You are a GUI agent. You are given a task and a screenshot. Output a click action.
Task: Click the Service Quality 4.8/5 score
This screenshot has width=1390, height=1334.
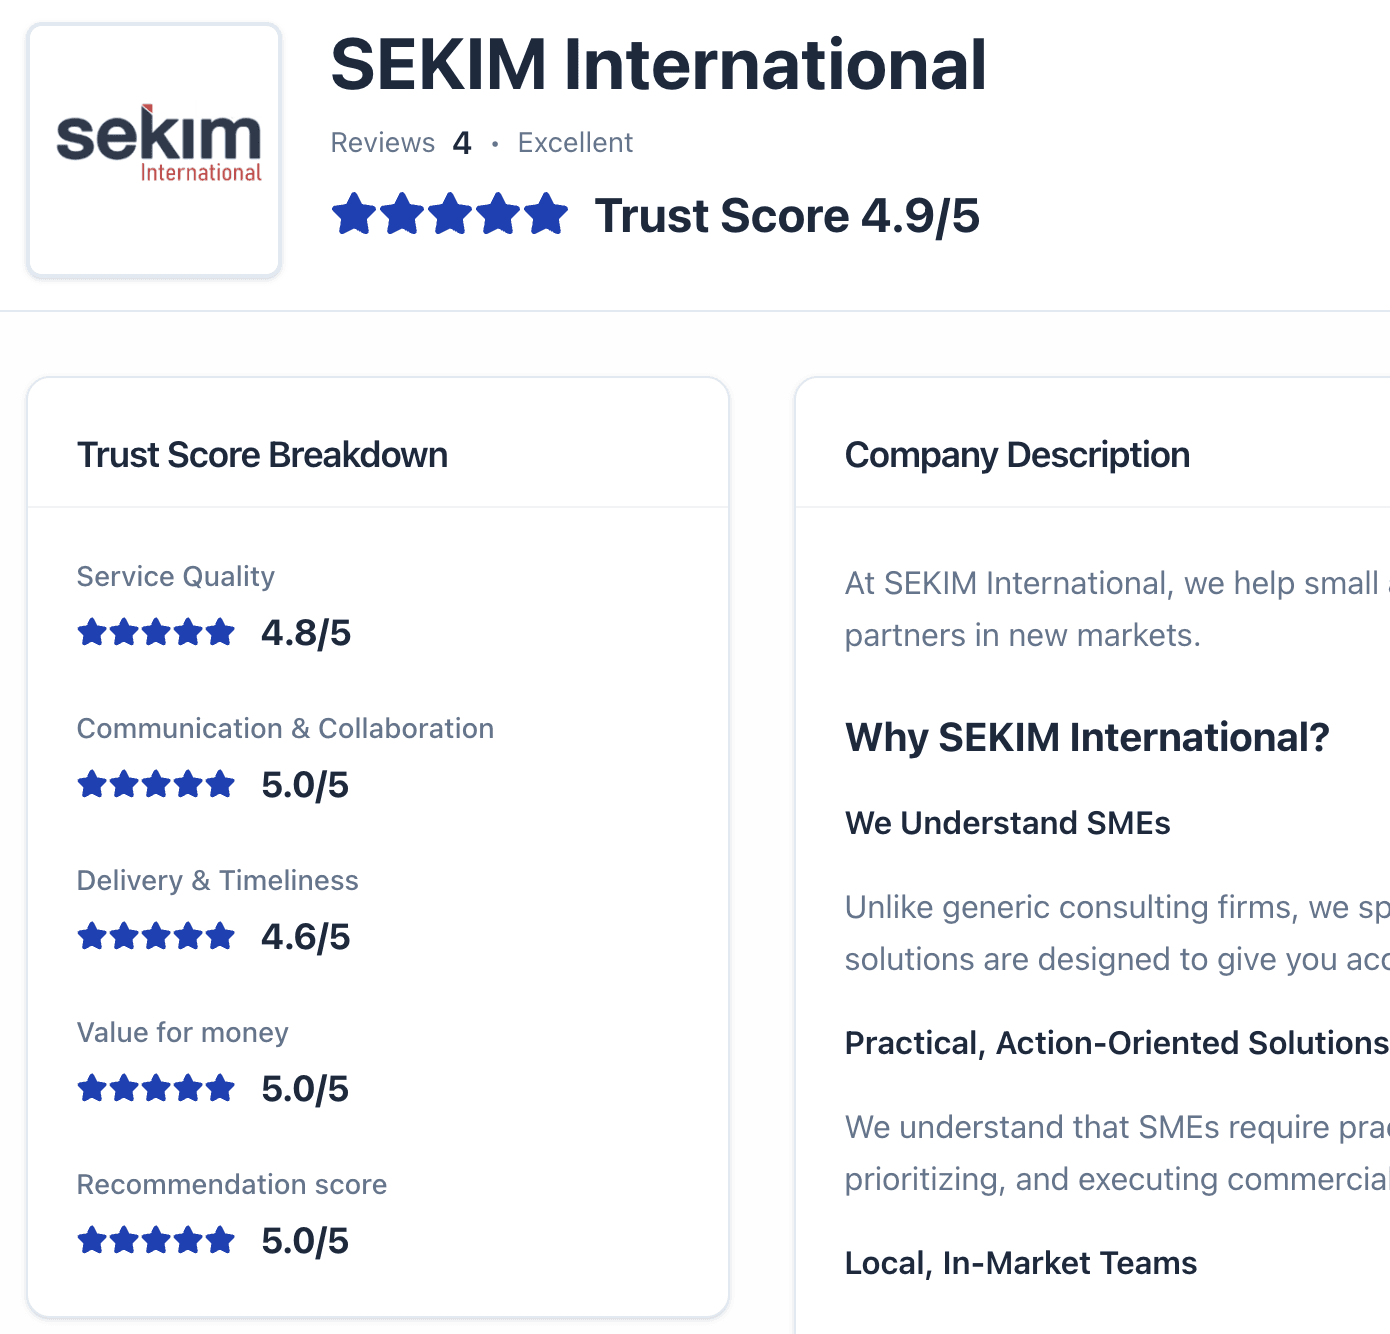[x=306, y=633]
